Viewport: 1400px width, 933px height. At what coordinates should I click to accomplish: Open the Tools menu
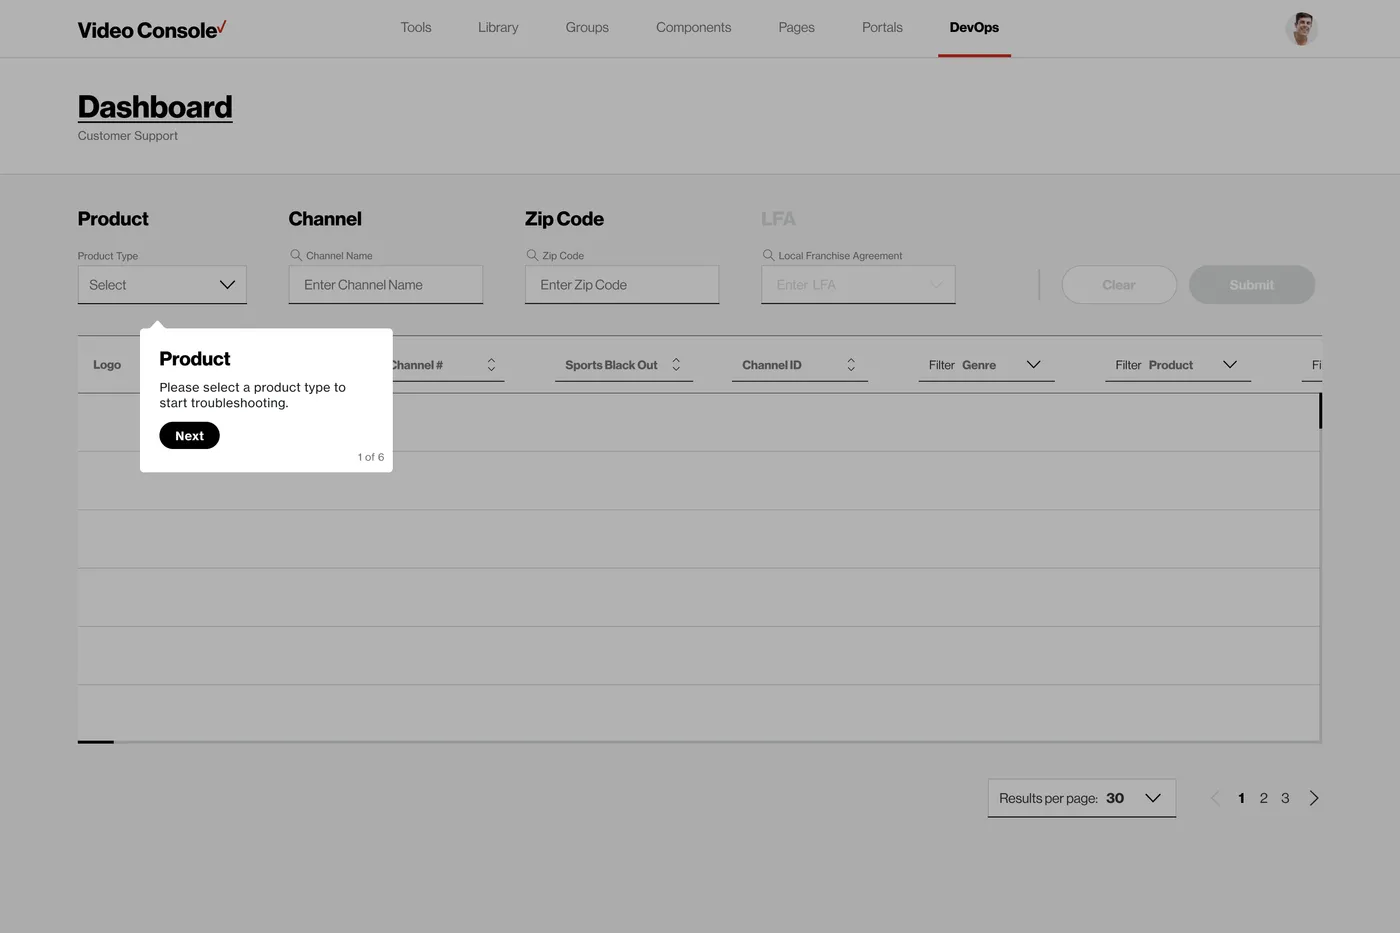coord(416,28)
